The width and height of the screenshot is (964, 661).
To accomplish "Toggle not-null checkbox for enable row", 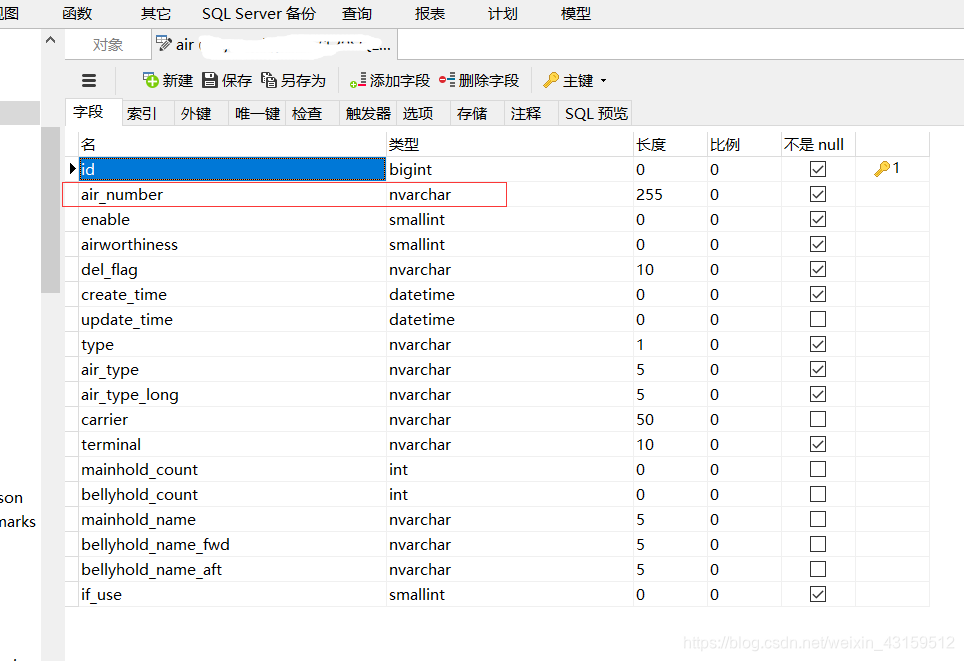I will (x=818, y=219).
